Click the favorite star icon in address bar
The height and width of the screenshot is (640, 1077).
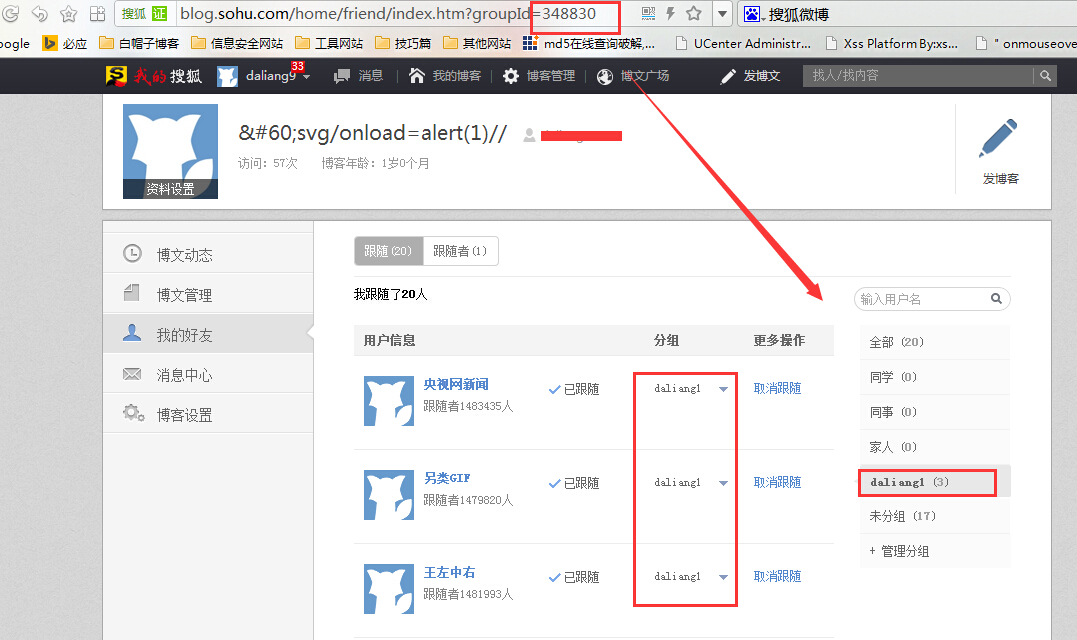click(694, 13)
